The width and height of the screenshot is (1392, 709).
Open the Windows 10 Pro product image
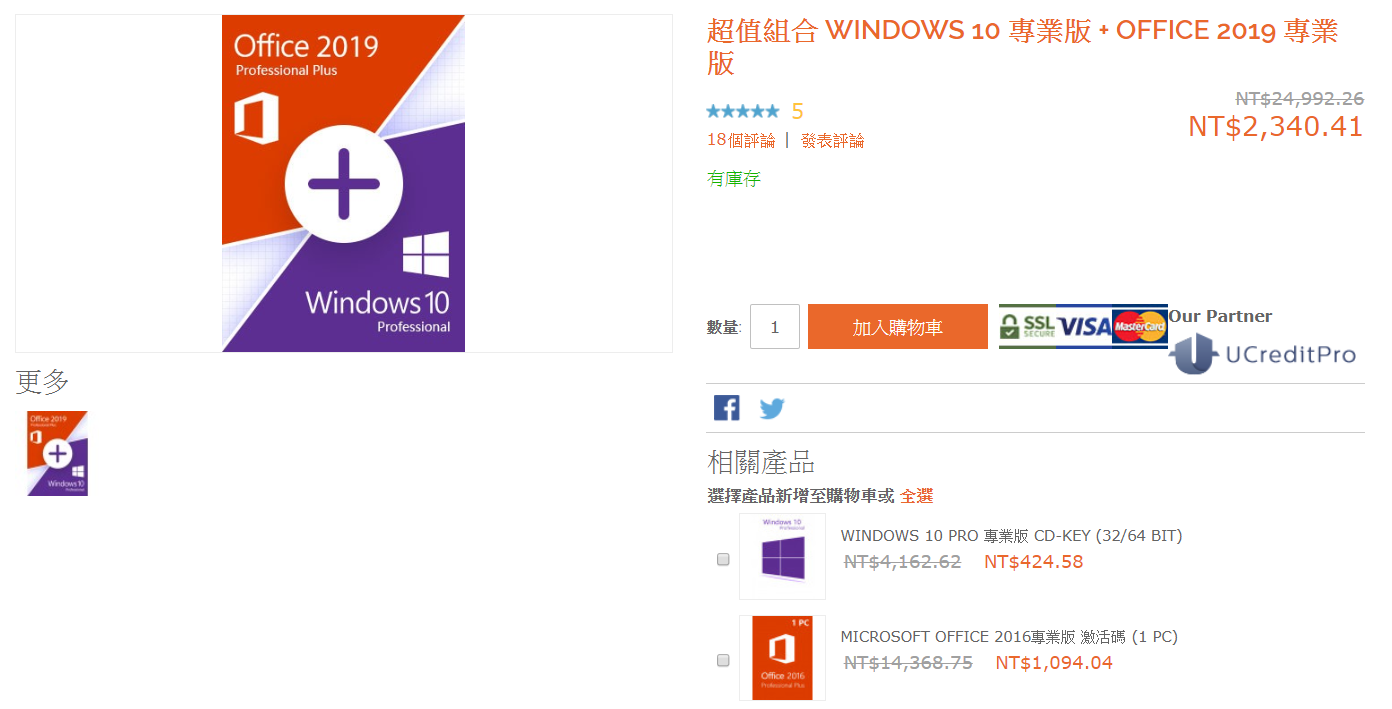(782, 557)
